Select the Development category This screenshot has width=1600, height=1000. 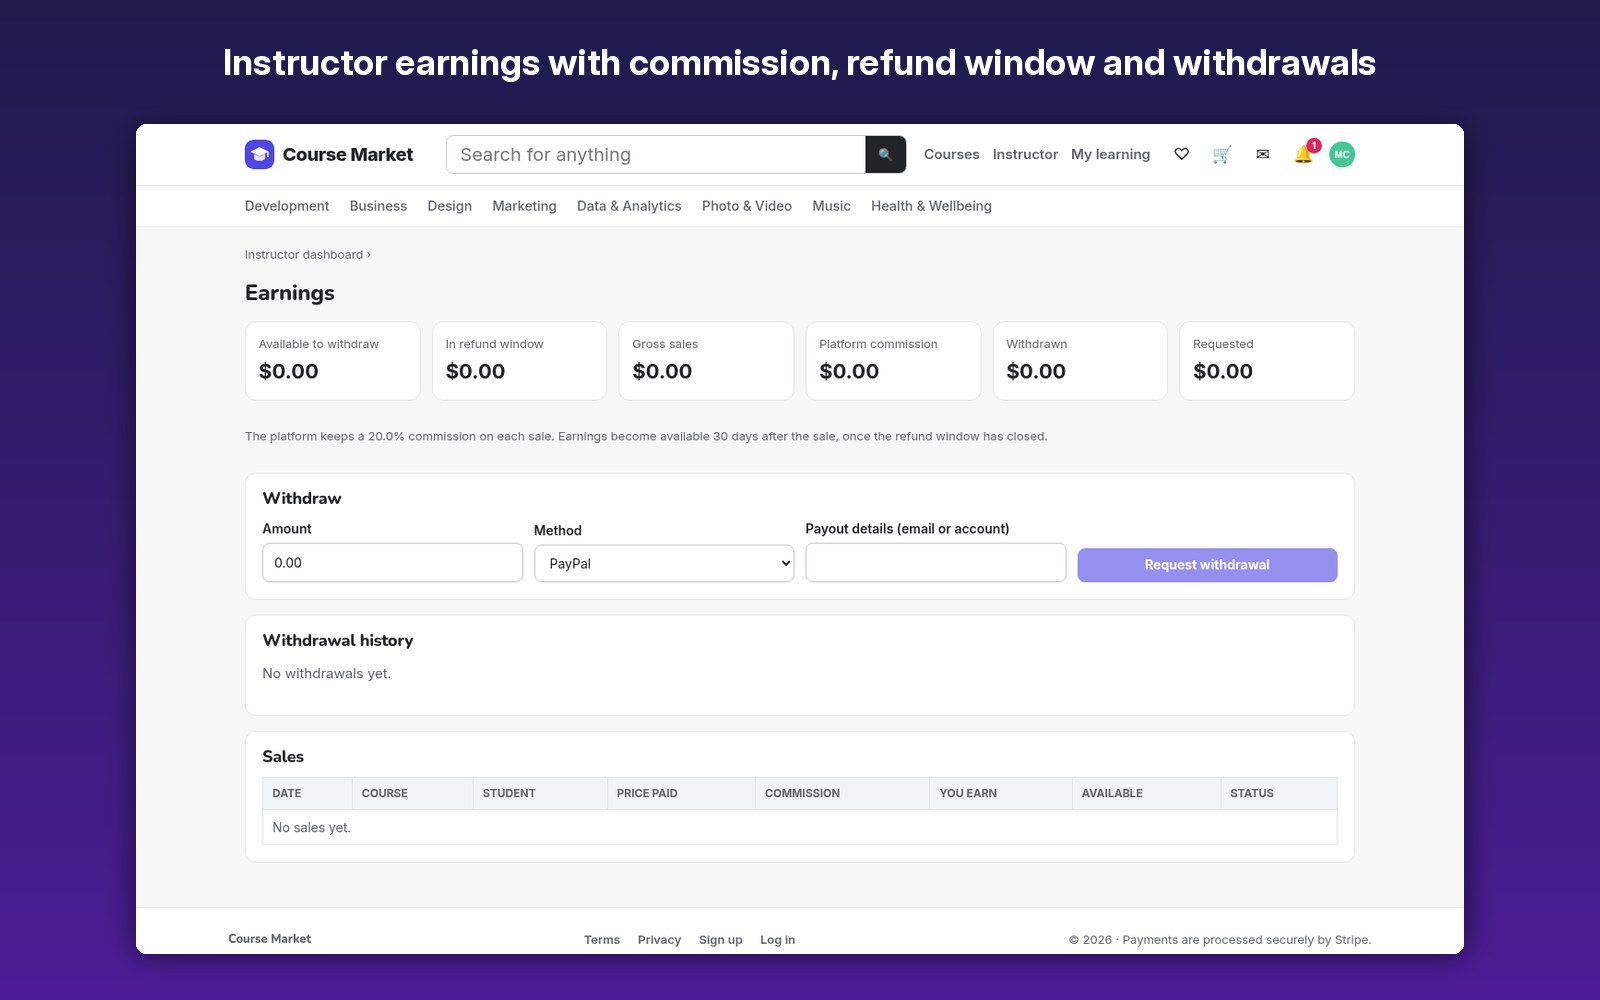[x=287, y=206]
